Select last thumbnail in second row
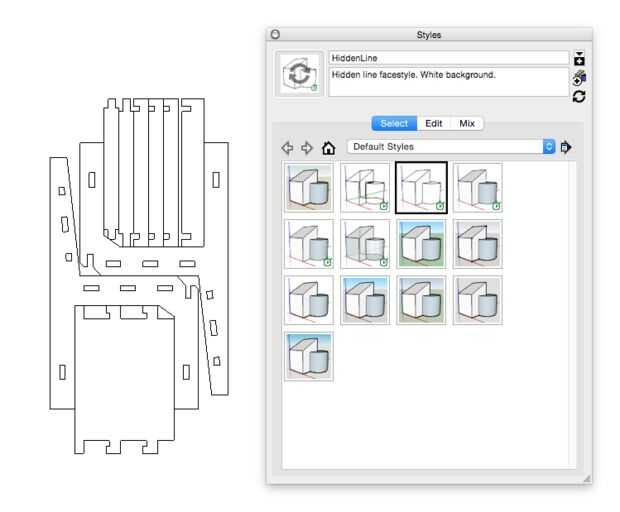The width and height of the screenshot is (620, 512). (478, 244)
